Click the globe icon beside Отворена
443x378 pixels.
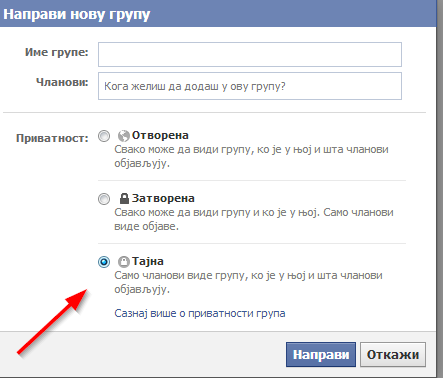coord(124,136)
